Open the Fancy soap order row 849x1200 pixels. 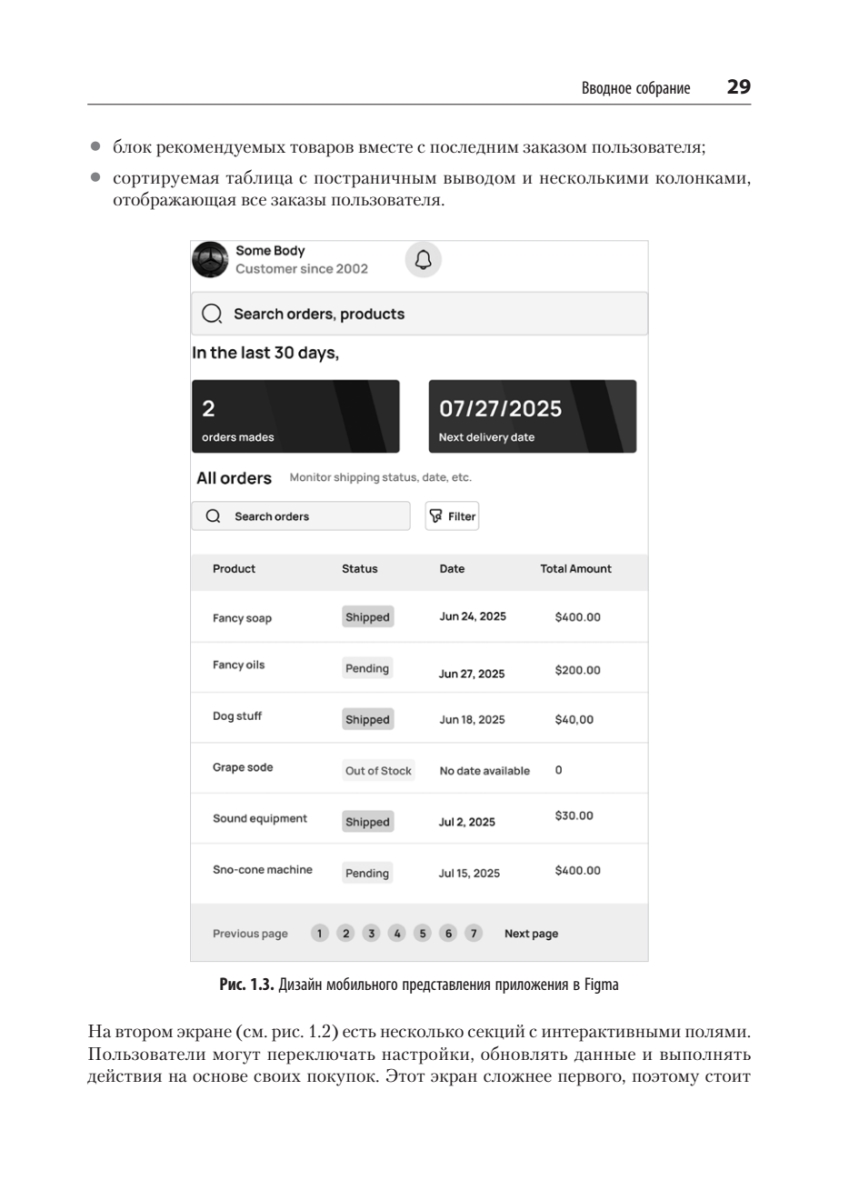[x=242, y=618]
